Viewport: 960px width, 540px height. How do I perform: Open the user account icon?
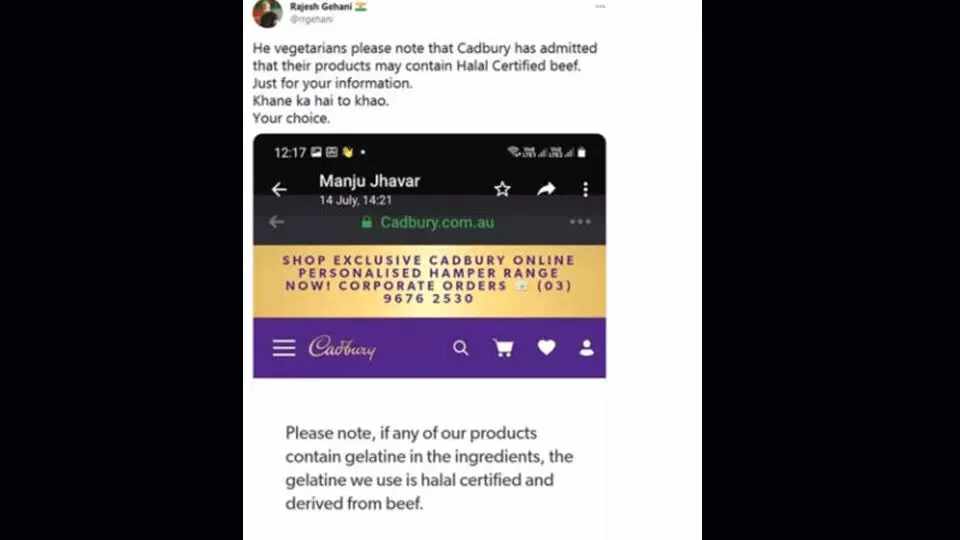[587, 348]
